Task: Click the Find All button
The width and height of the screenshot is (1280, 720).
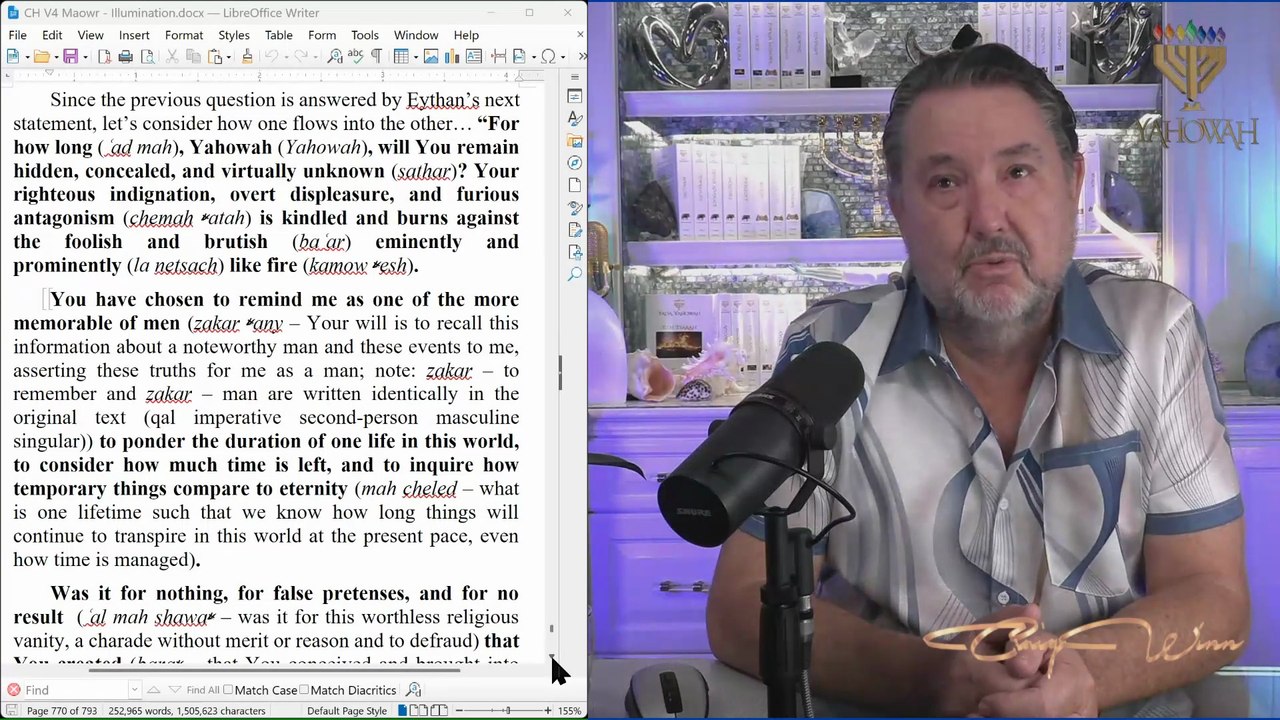Action: point(202,690)
